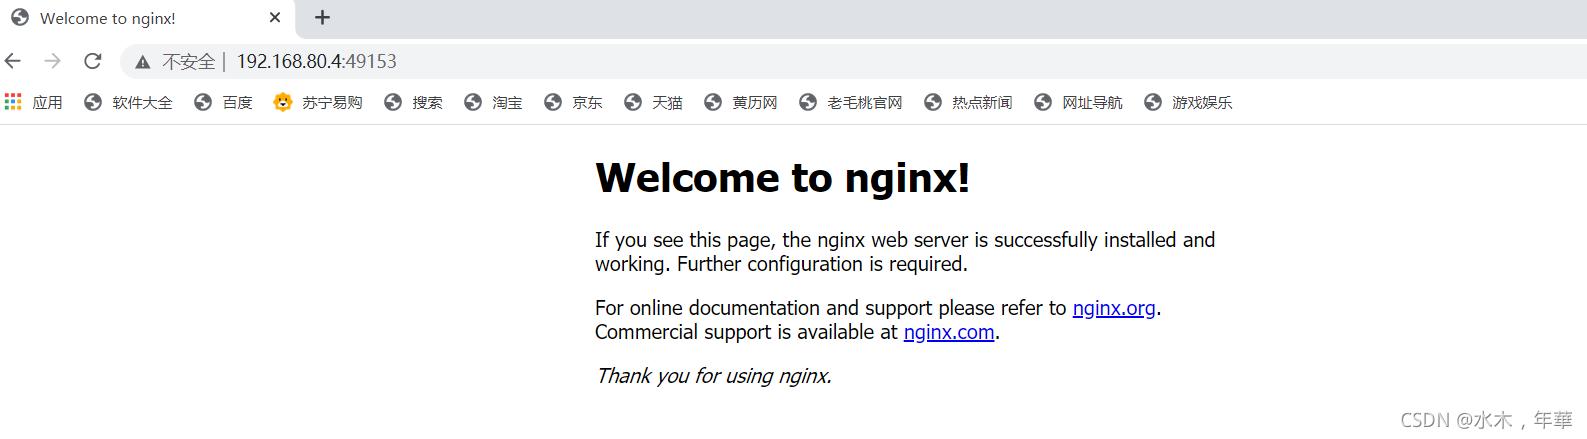This screenshot has height=439, width=1587.
Task: Click the not-secure warning triangle icon
Action: tap(143, 62)
